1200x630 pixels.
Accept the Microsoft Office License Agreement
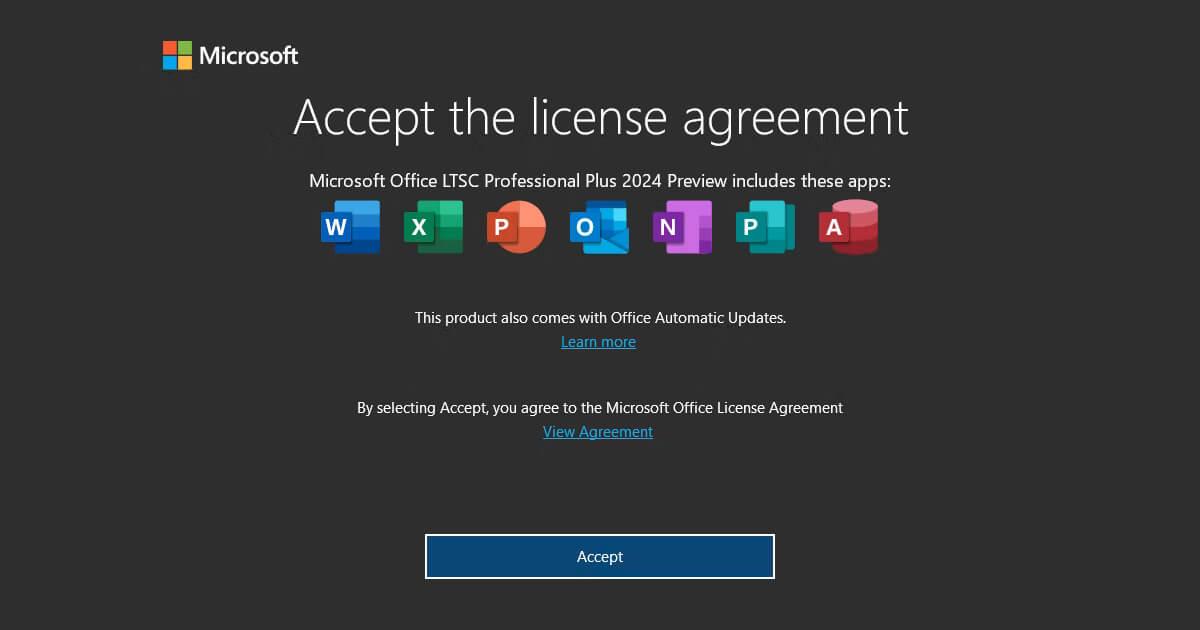tap(600, 556)
